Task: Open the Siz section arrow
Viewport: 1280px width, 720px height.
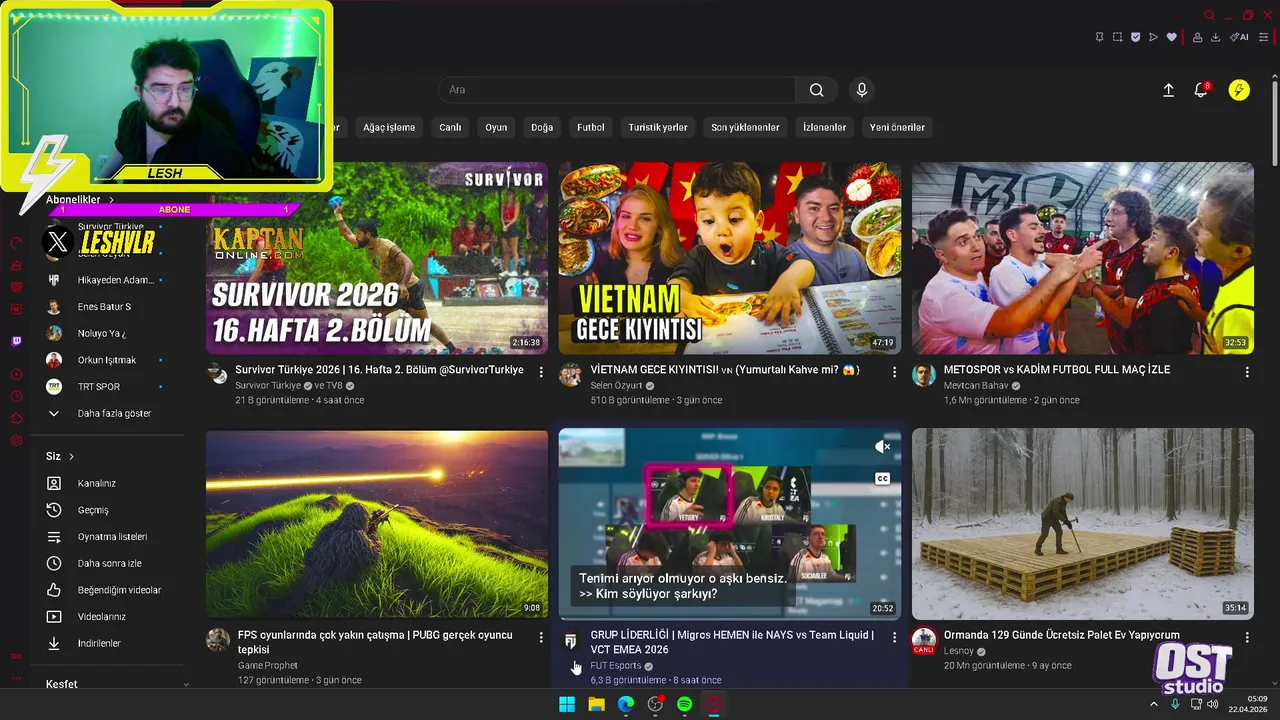Action: tap(71, 457)
